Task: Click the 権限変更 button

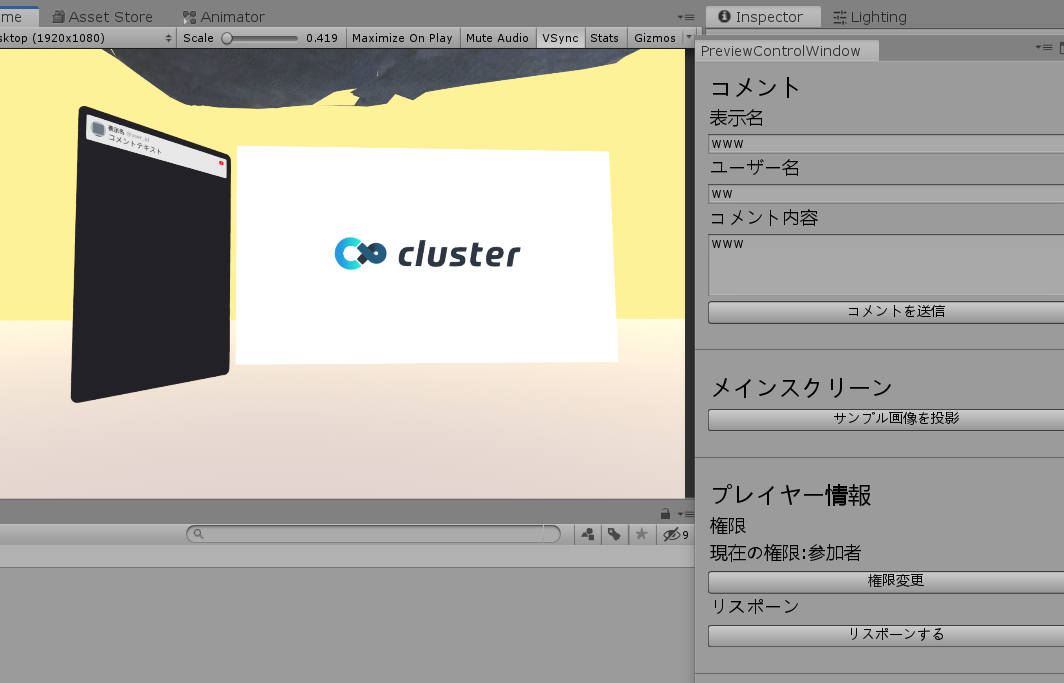Action: (x=886, y=581)
